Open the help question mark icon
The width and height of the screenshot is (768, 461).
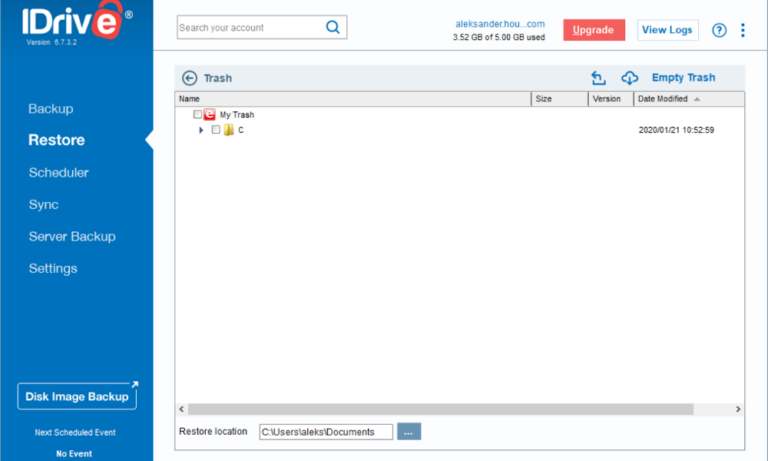[719, 30]
